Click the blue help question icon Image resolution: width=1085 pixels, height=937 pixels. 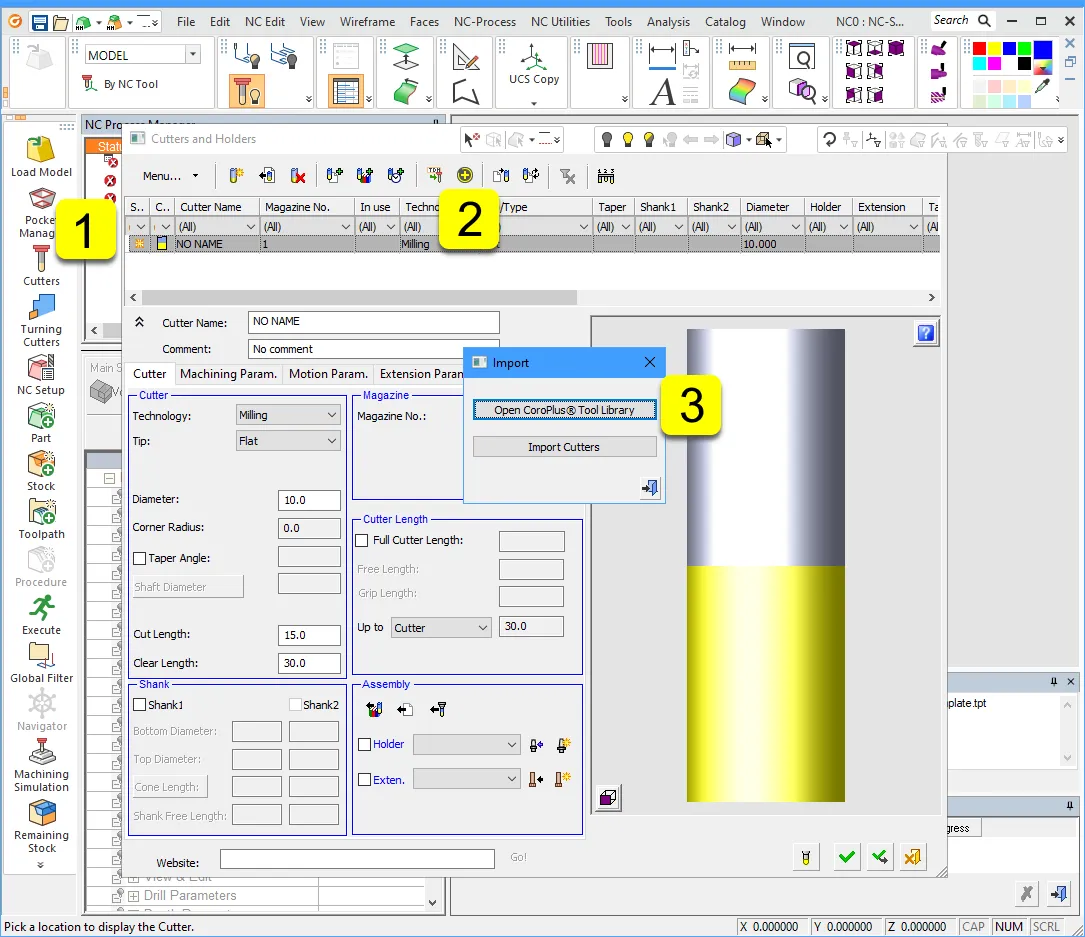click(x=925, y=334)
